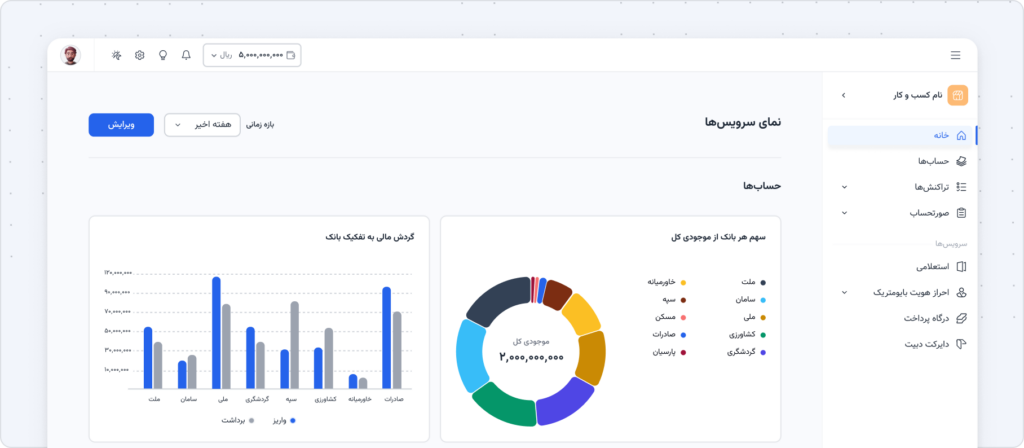Open the user avatar profile menu
This screenshot has height=448, width=1024.
(x=71, y=56)
